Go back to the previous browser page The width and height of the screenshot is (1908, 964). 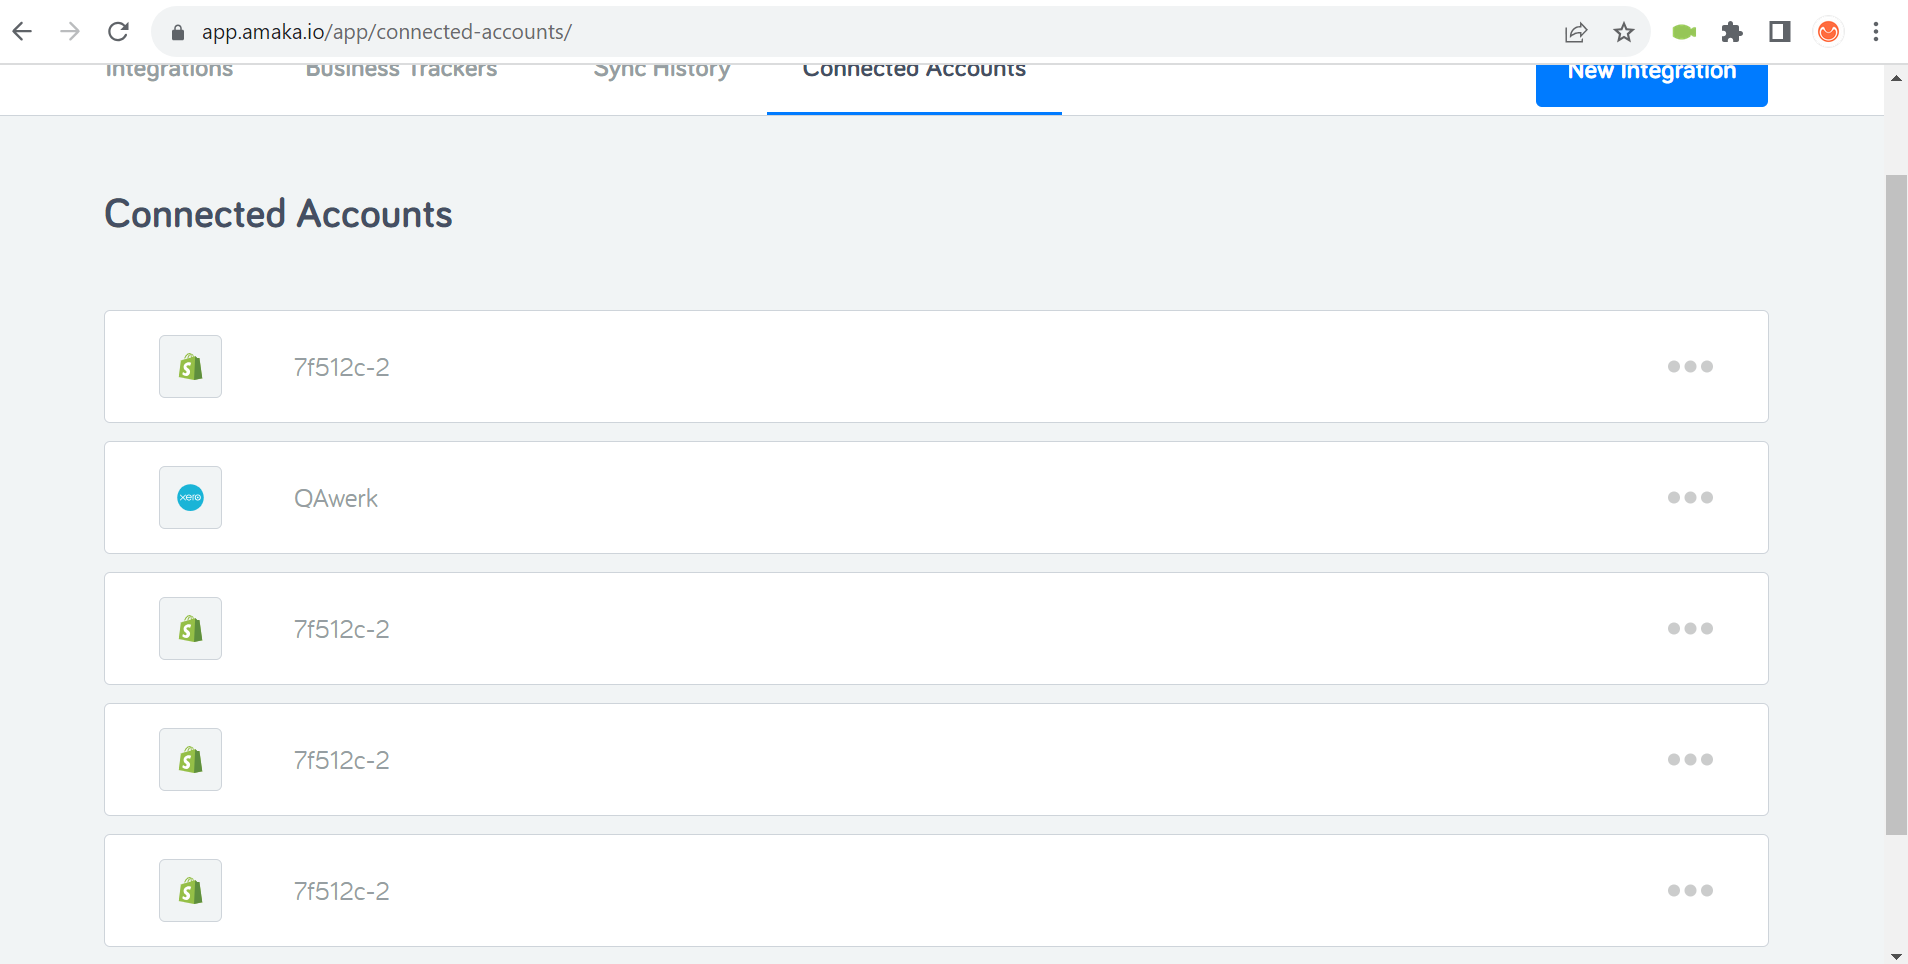coord(22,32)
